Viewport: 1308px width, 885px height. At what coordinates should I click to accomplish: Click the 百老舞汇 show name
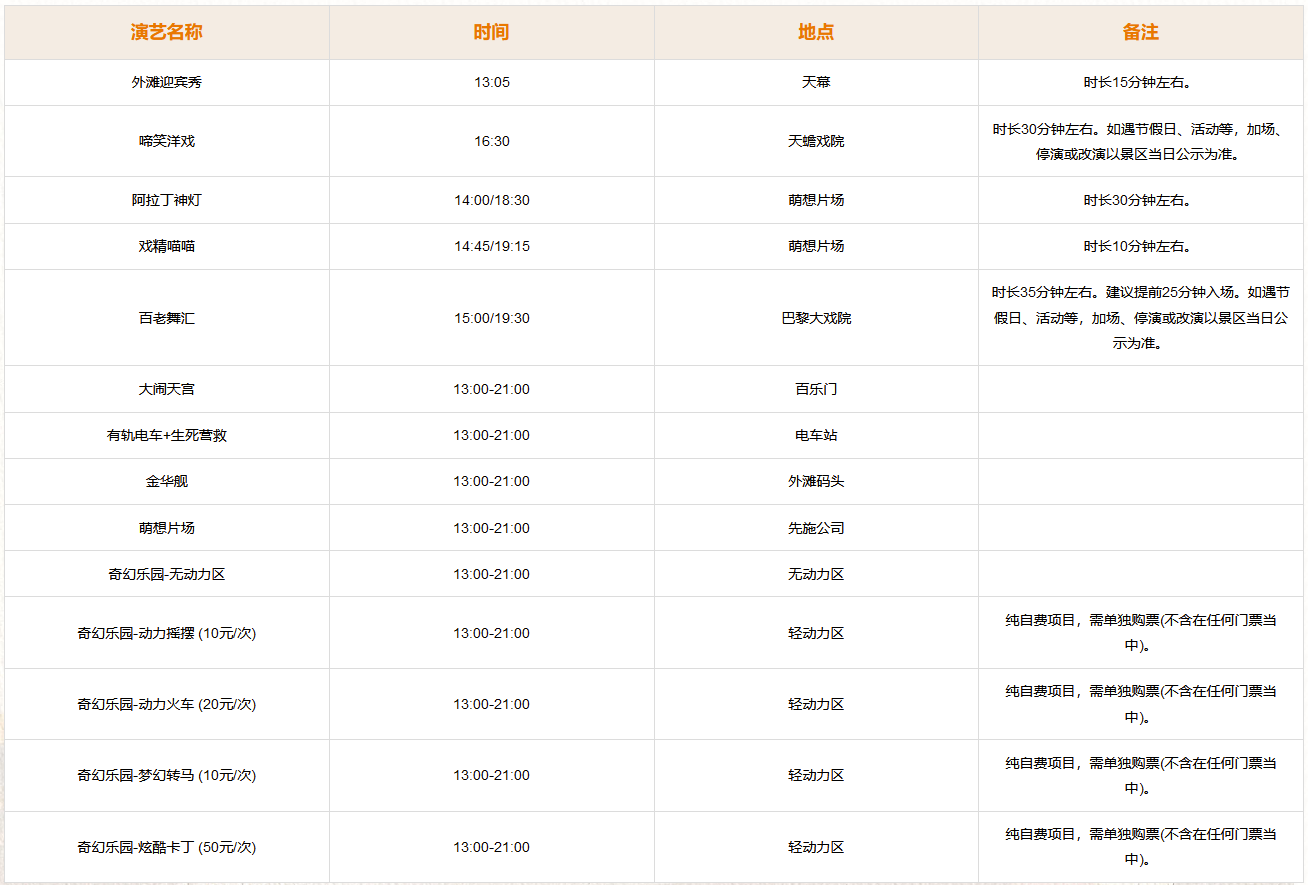tap(166, 318)
